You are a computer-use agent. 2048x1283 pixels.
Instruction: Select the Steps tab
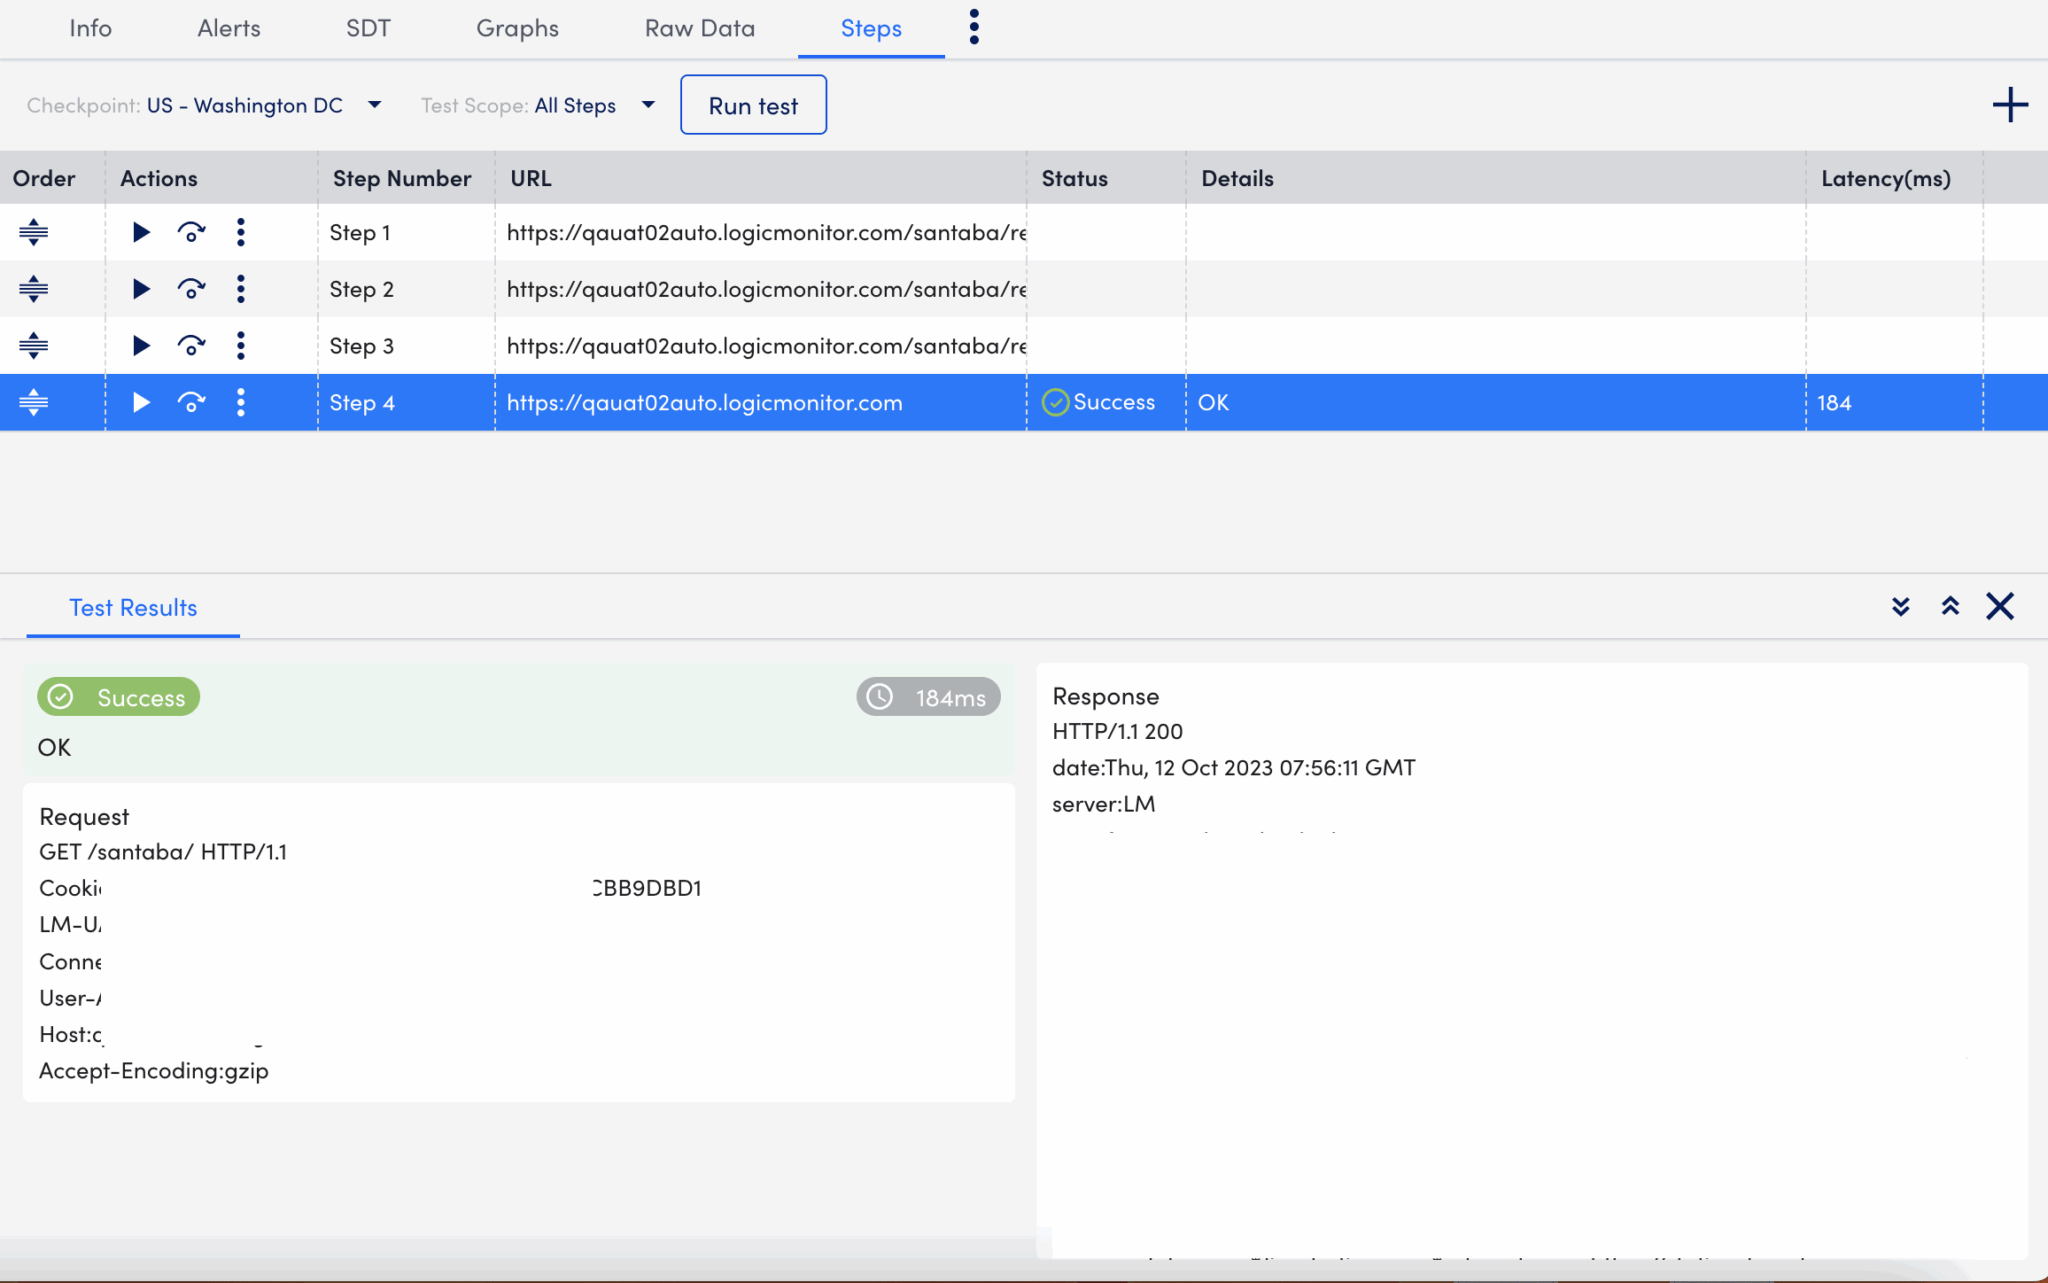[x=871, y=28]
